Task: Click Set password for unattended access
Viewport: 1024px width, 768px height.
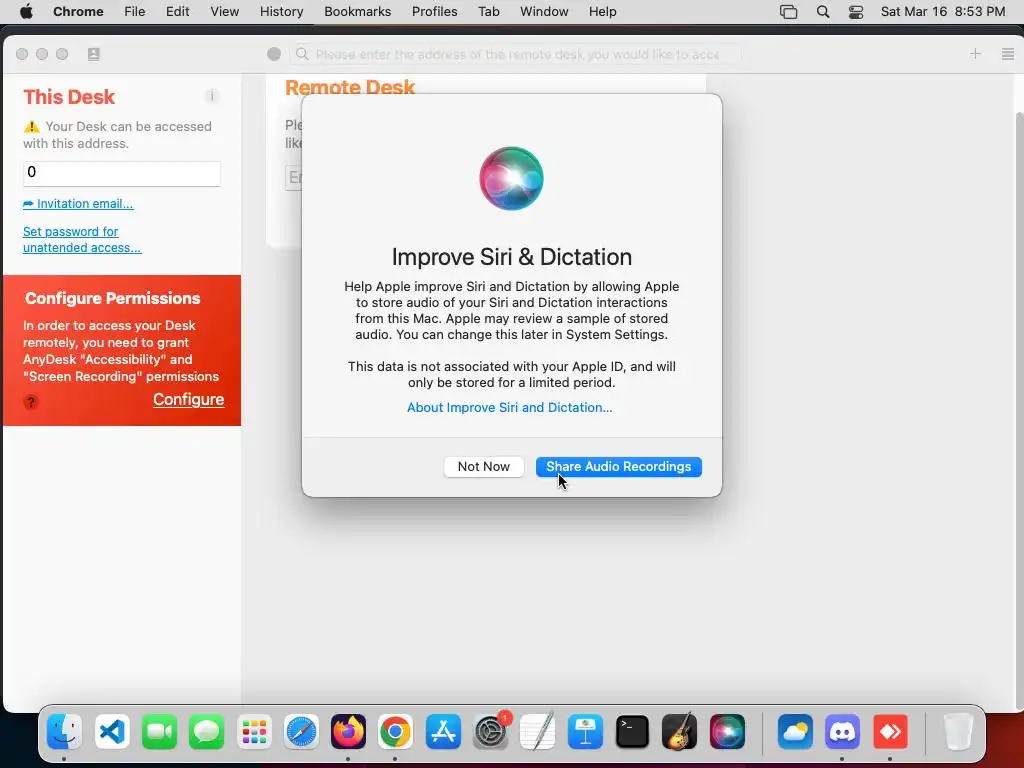Action: pos(82,240)
